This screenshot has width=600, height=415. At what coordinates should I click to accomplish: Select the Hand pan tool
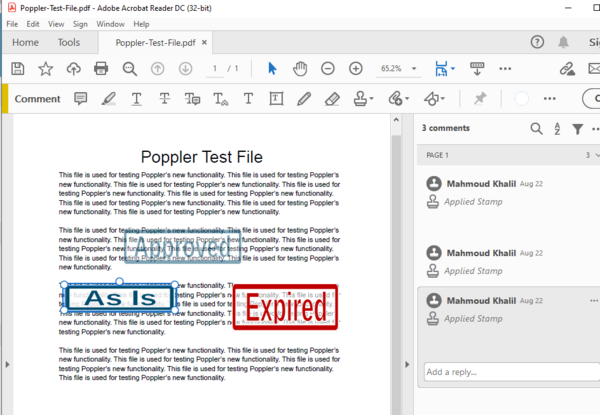tap(300, 68)
